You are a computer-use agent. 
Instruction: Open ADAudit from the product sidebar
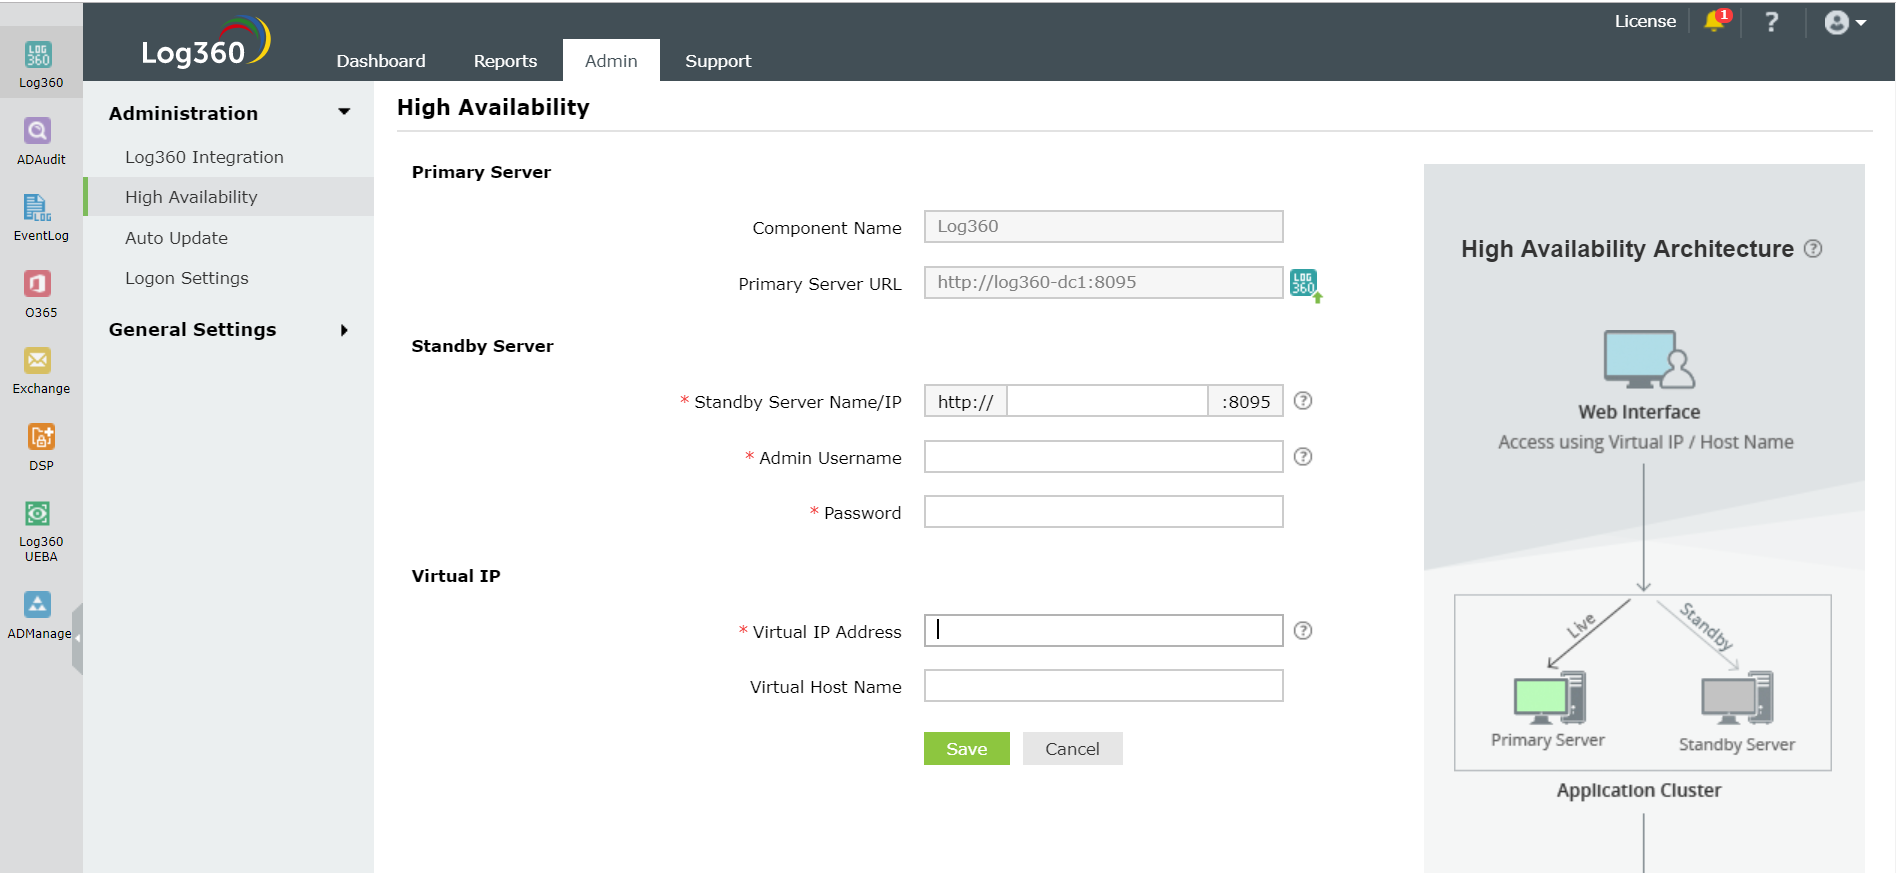(x=40, y=141)
